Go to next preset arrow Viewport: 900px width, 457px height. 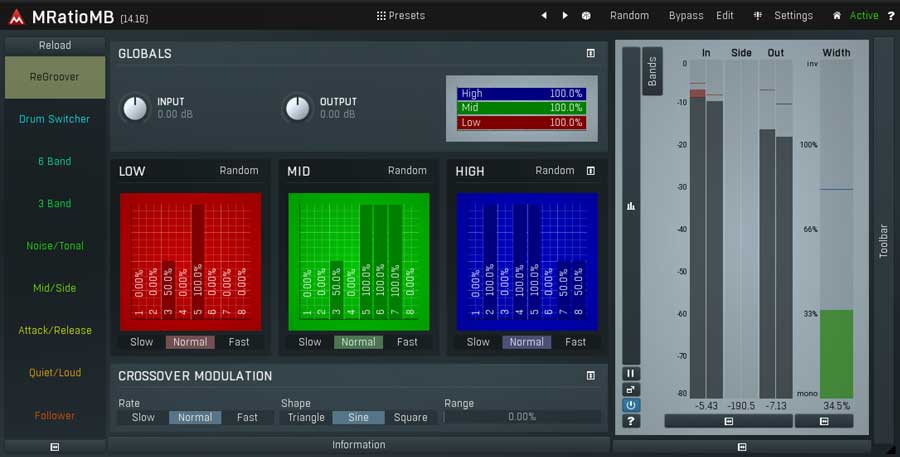coord(565,16)
